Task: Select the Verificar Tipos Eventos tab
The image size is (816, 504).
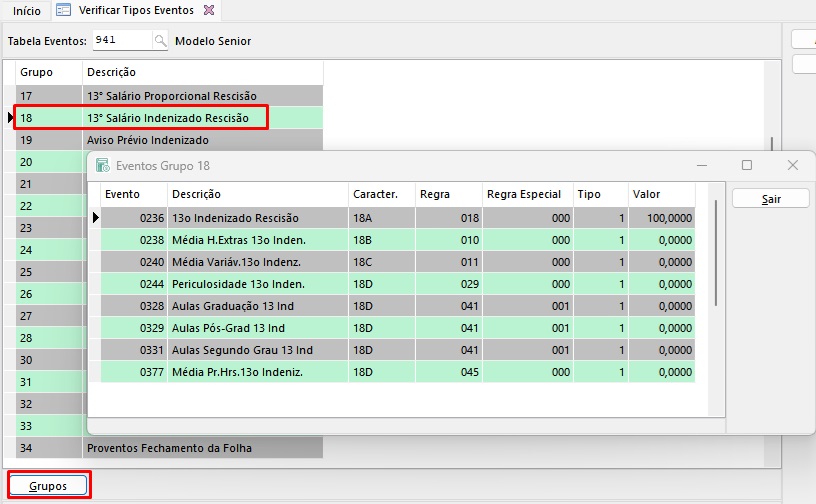Action: coord(136,10)
